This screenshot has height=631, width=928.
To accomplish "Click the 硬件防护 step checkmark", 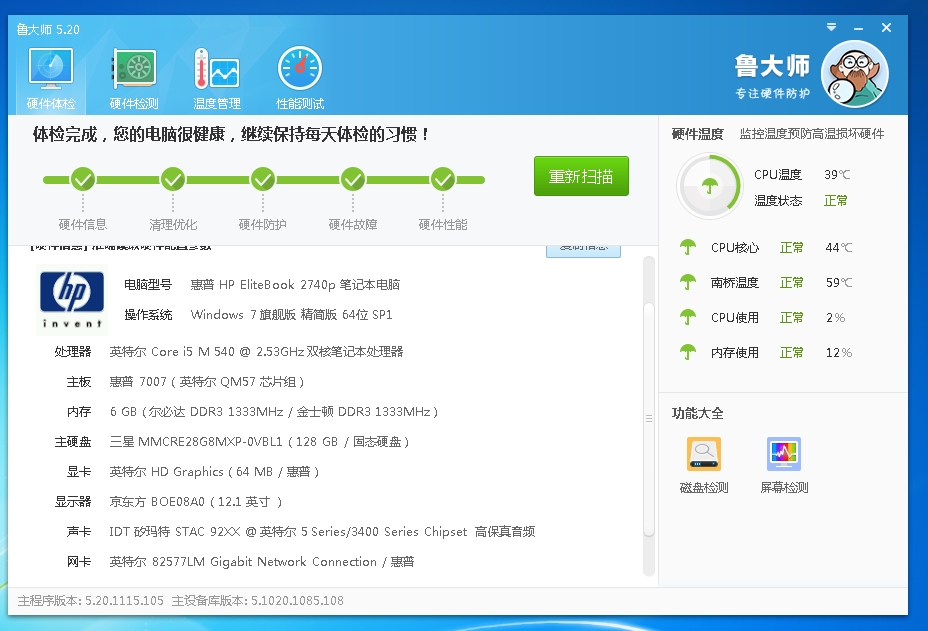I will click(263, 179).
